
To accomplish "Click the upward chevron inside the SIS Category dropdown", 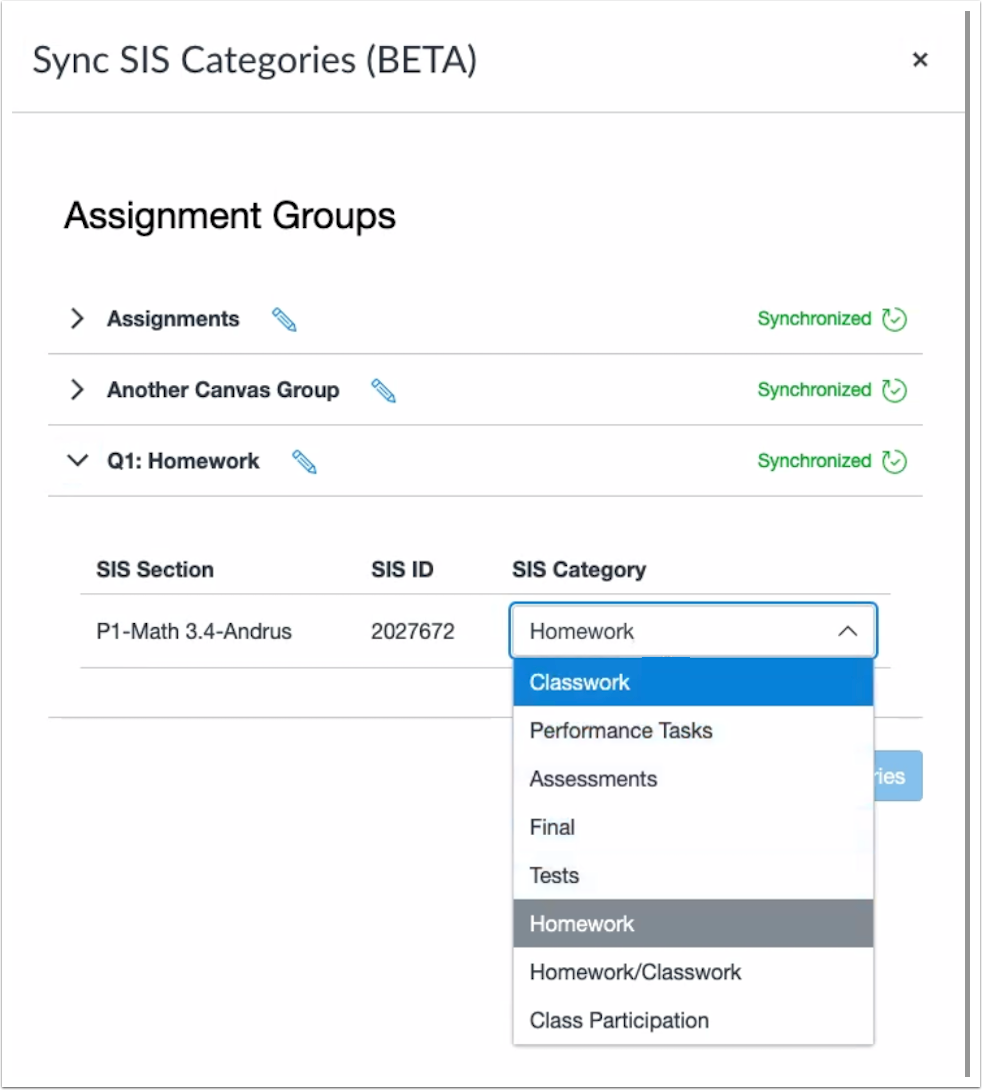I will click(848, 631).
